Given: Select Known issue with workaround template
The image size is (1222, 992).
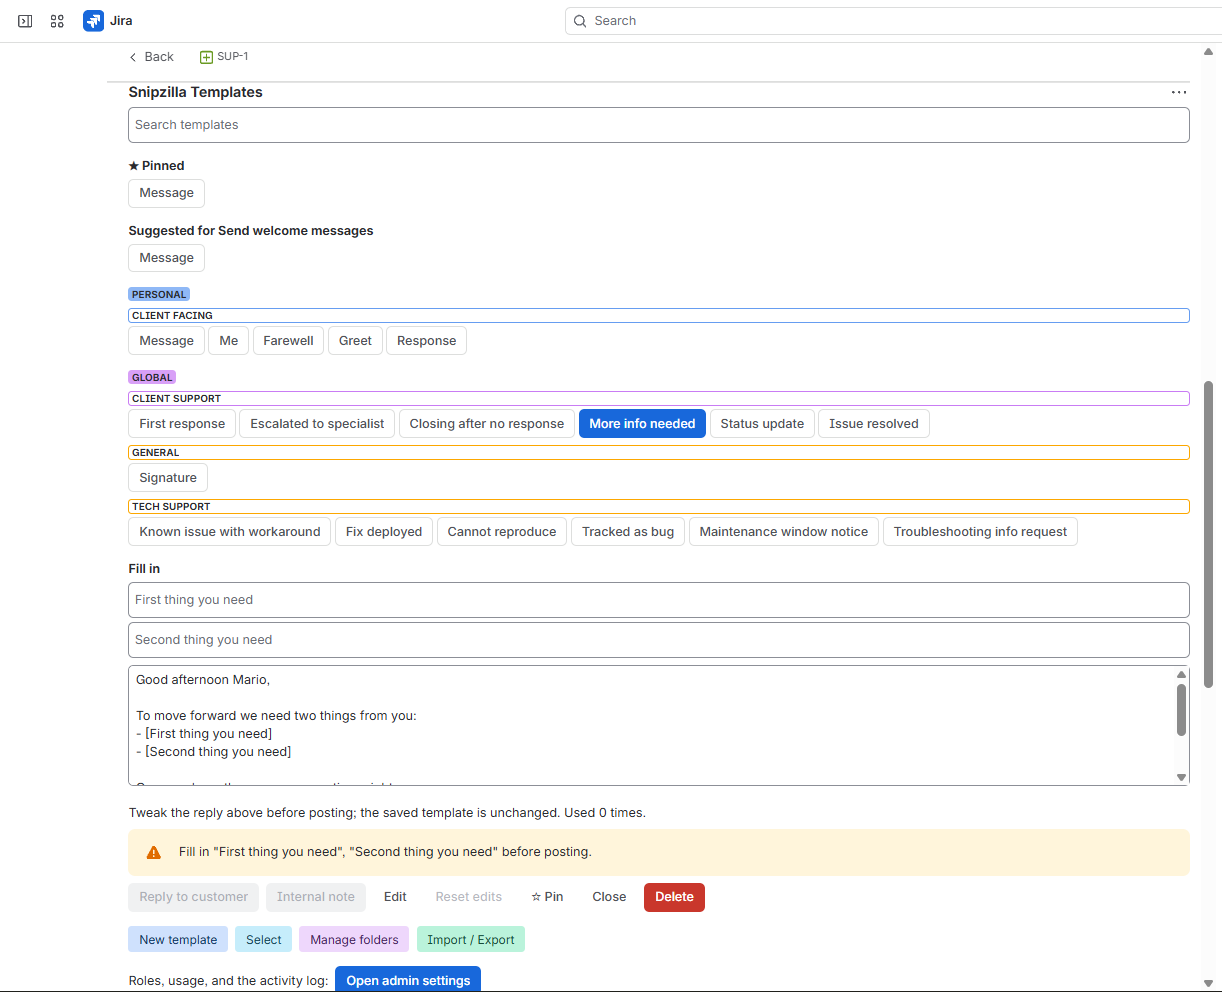Looking at the screenshot, I should [x=230, y=532].
